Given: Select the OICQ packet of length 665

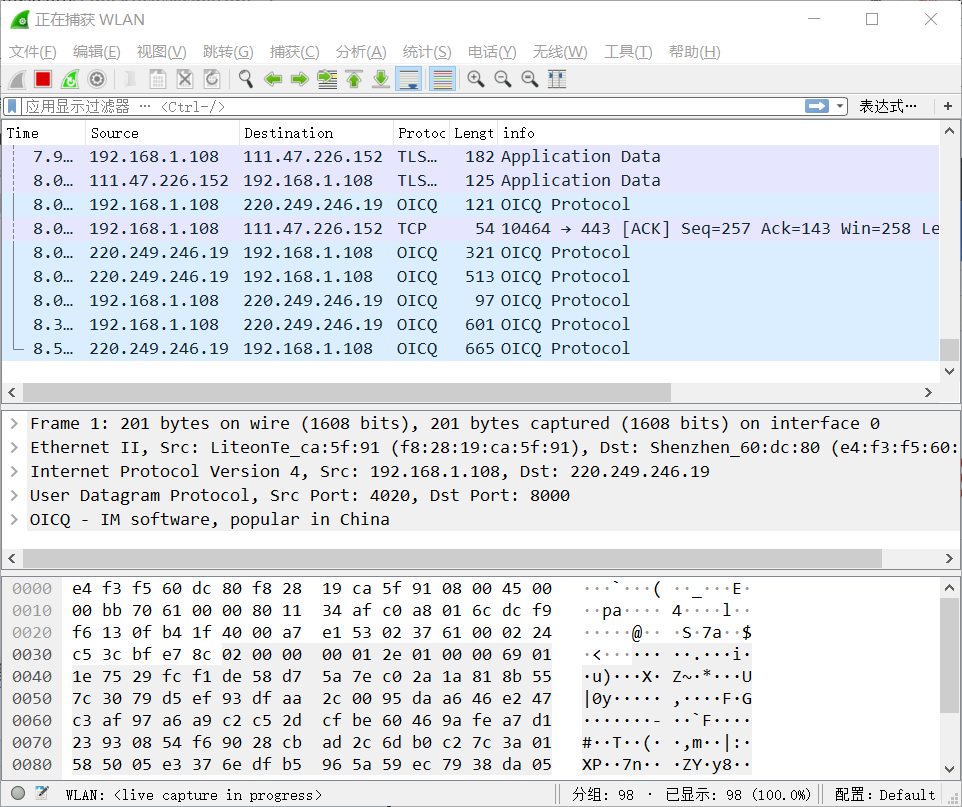Looking at the screenshot, I should coord(471,349).
